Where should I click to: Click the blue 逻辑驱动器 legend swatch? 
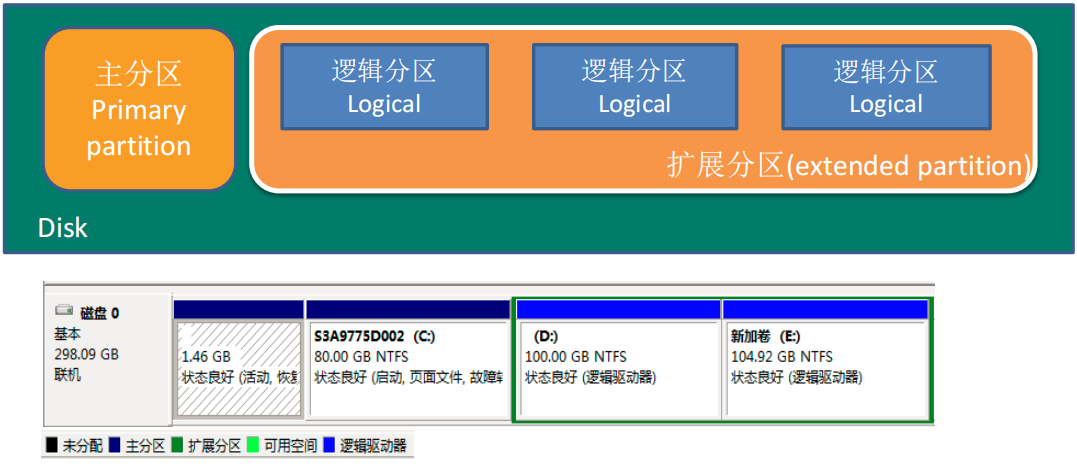coord(330,446)
